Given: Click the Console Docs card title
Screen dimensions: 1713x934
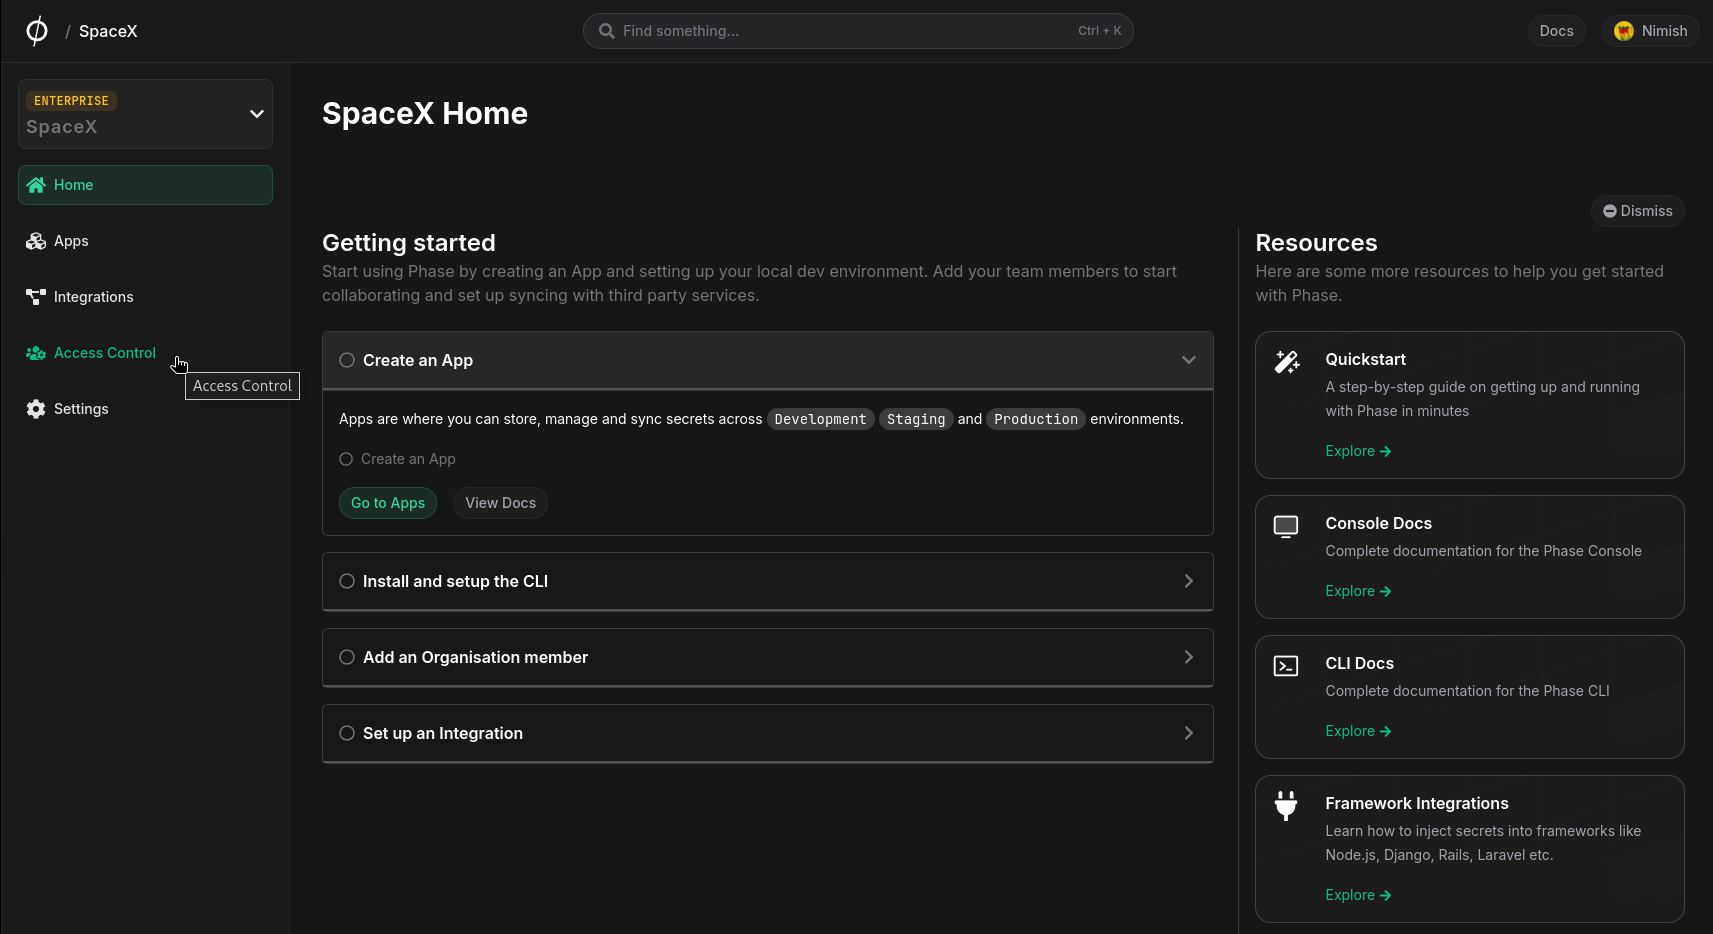Looking at the screenshot, I should [x=1378, y=523].
